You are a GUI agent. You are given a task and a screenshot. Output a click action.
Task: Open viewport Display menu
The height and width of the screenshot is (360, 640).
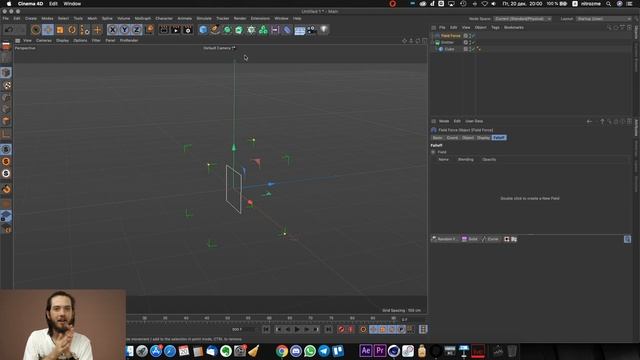(62, 40)
